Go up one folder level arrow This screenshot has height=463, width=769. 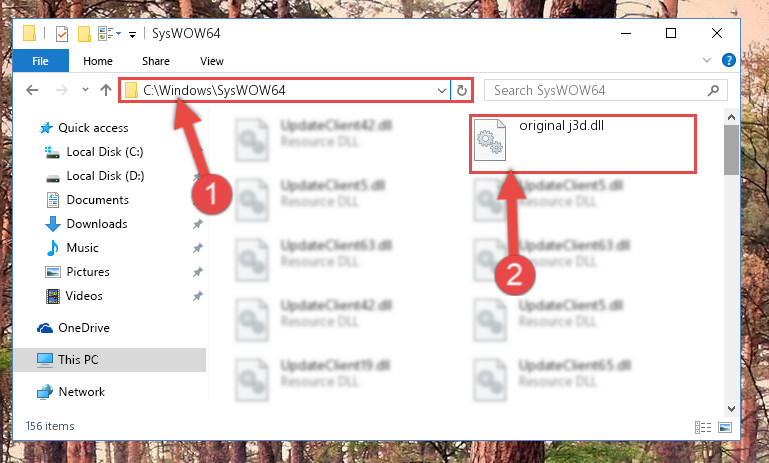[105, 90]
